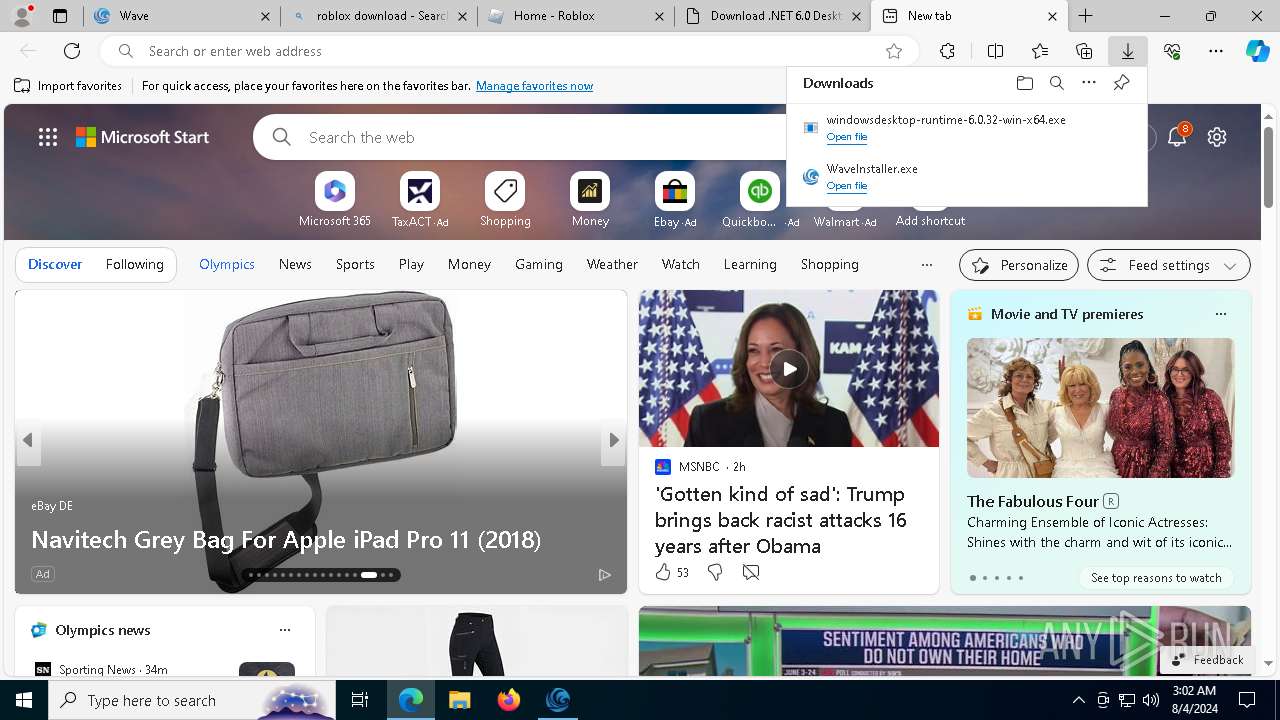Open comments on MSNBC article
The width and height of the screenshot is (1280, 720).
click(751, 572)
